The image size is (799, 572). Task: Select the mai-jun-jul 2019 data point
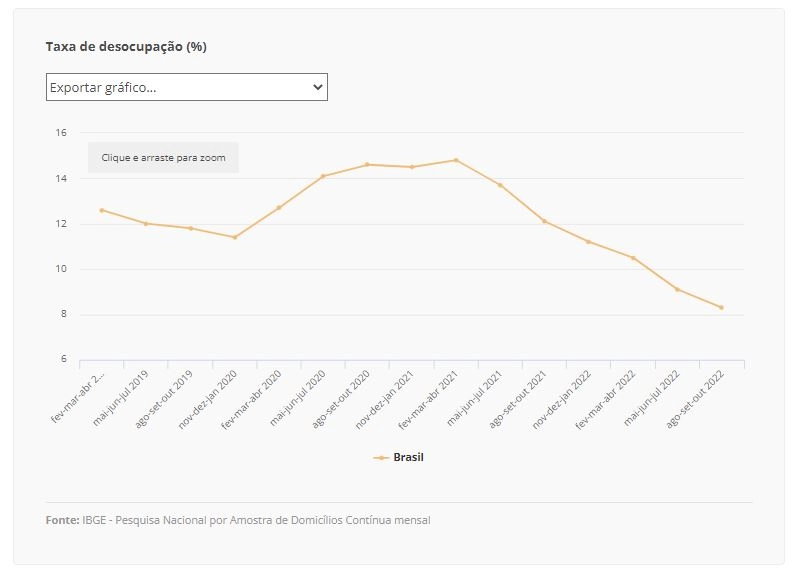click(146, 224)
